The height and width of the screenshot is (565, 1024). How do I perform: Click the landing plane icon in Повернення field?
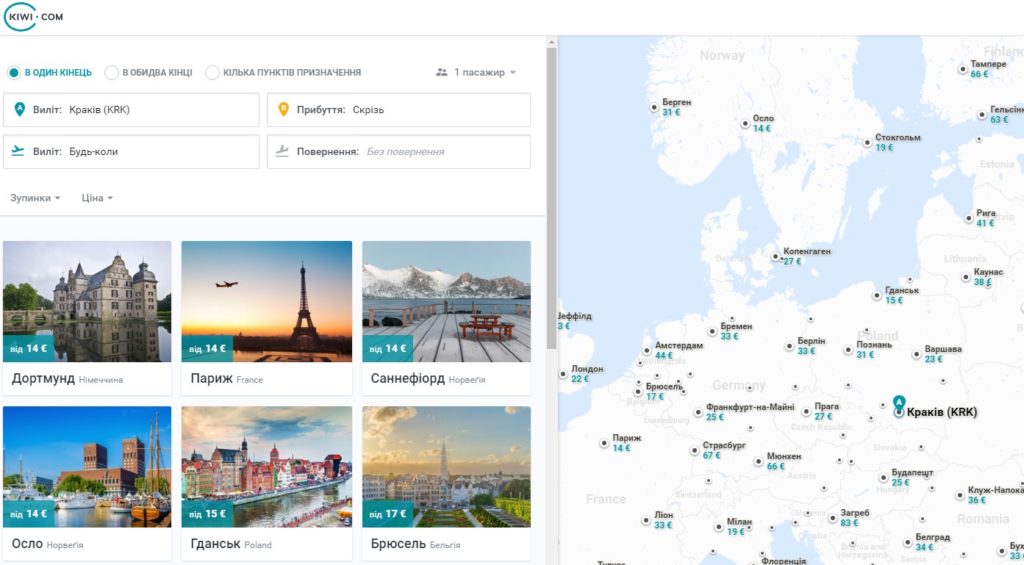(x=281, y=151)
